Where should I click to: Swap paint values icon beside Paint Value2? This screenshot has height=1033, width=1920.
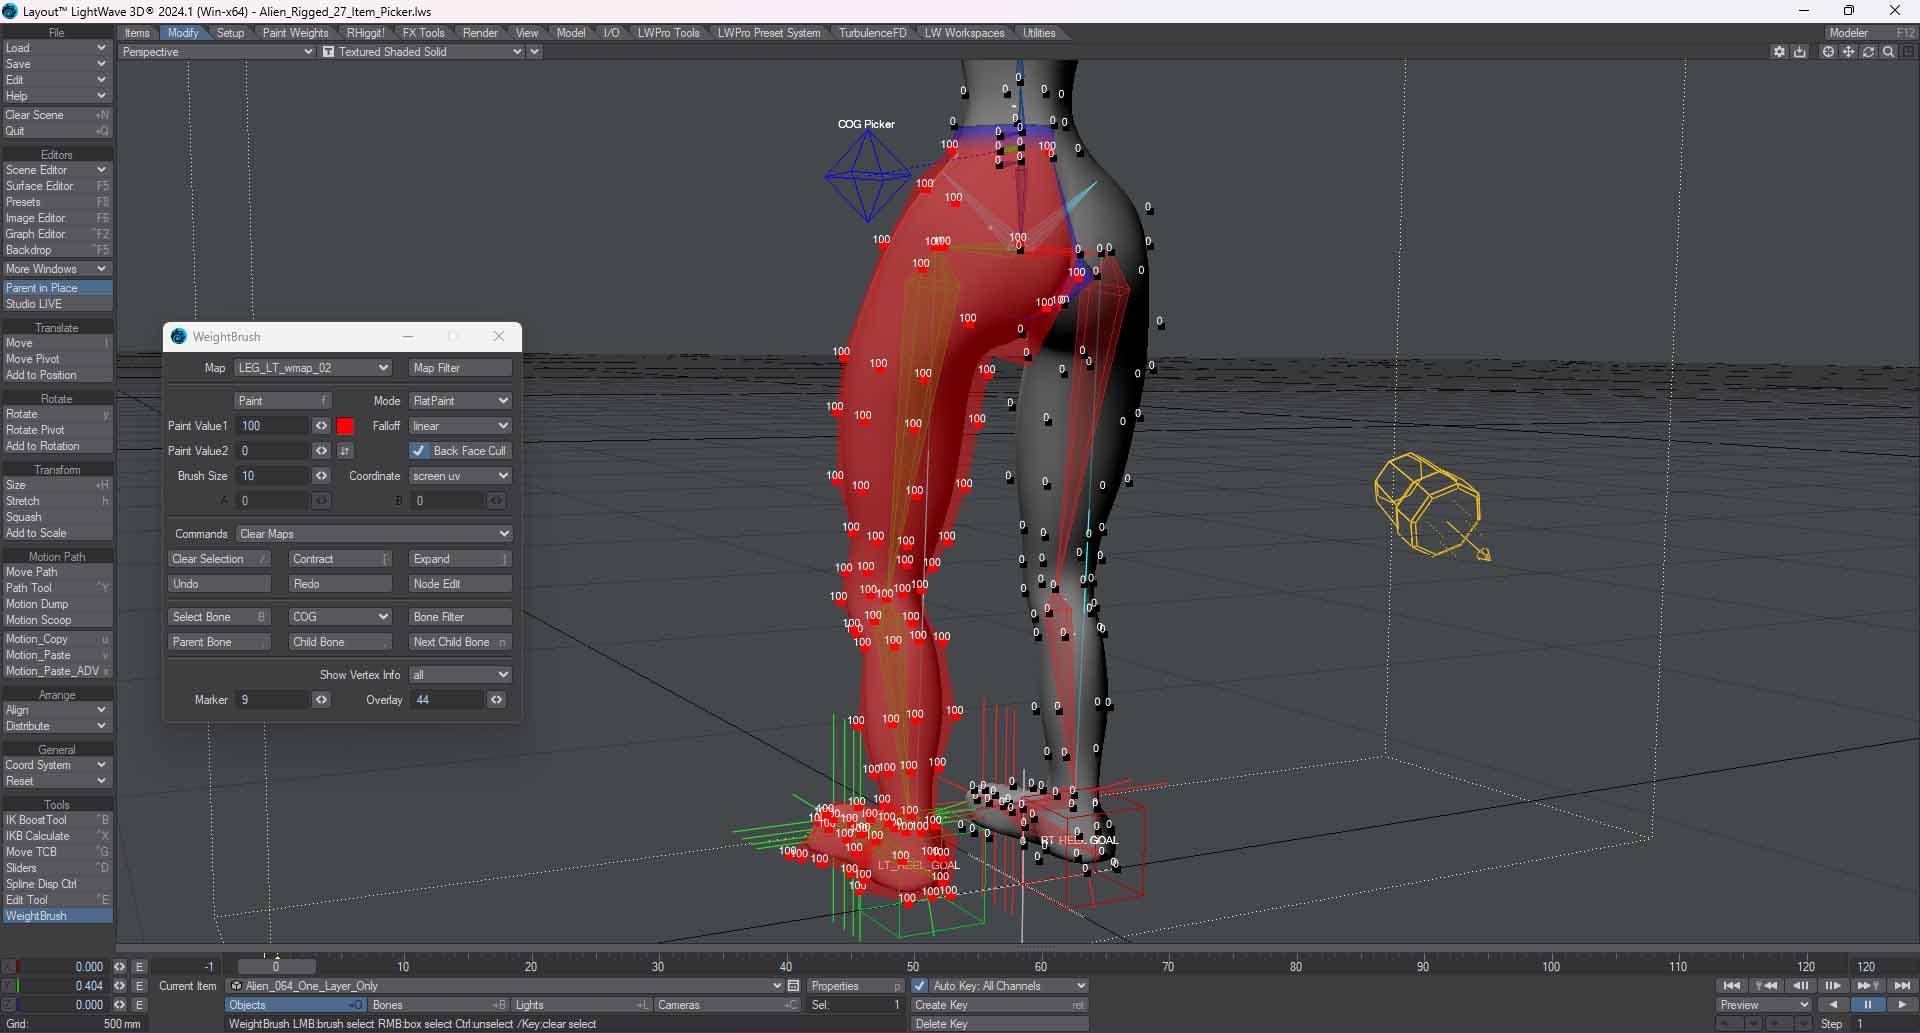pyautogui.click(x=345, y=451)
